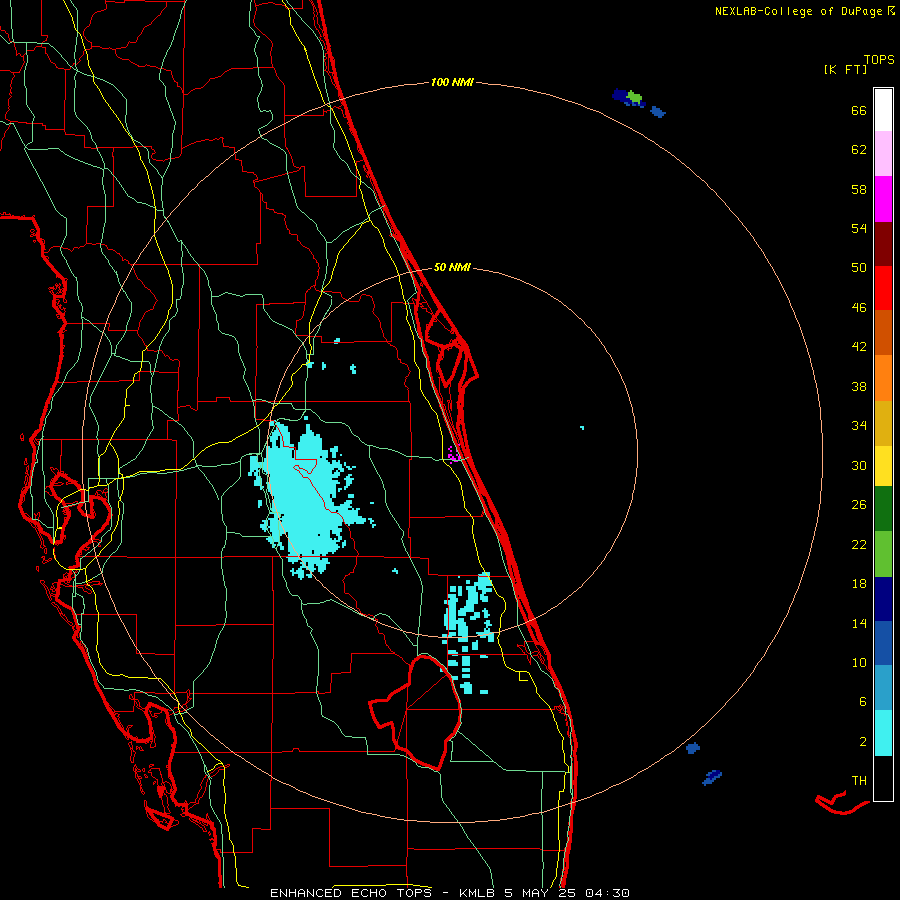Click the magenta echo at the radar site
Screen dimensions: 900x900
(453, 453)
